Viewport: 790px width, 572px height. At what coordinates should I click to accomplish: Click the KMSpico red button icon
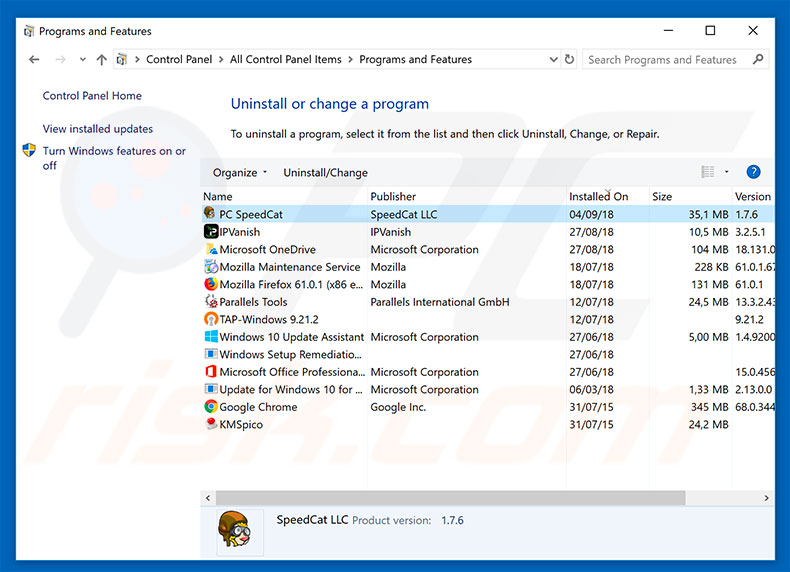[x=211, y=423]
